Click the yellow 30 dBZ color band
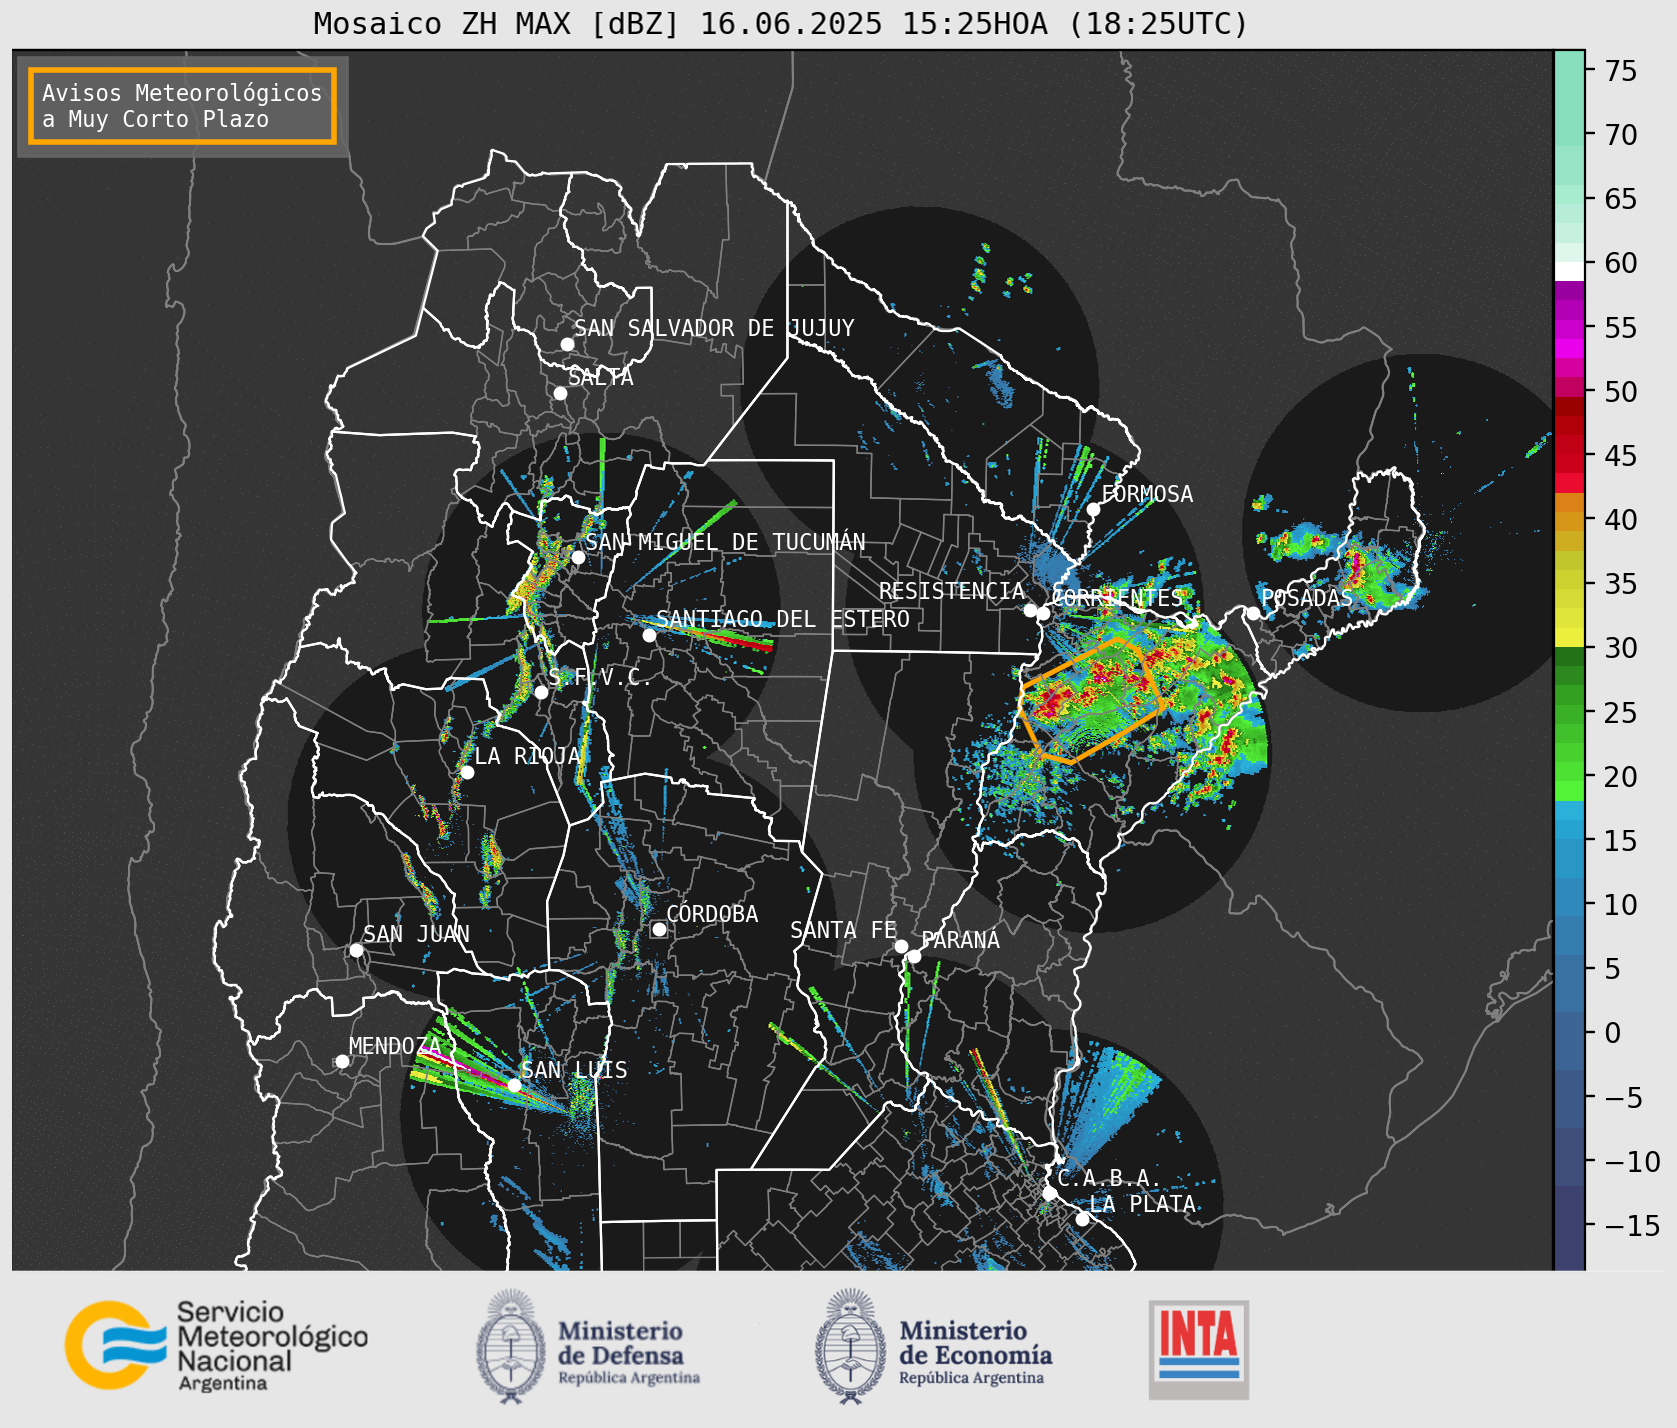The image size is (1677, 1428). click(1569, 637)
